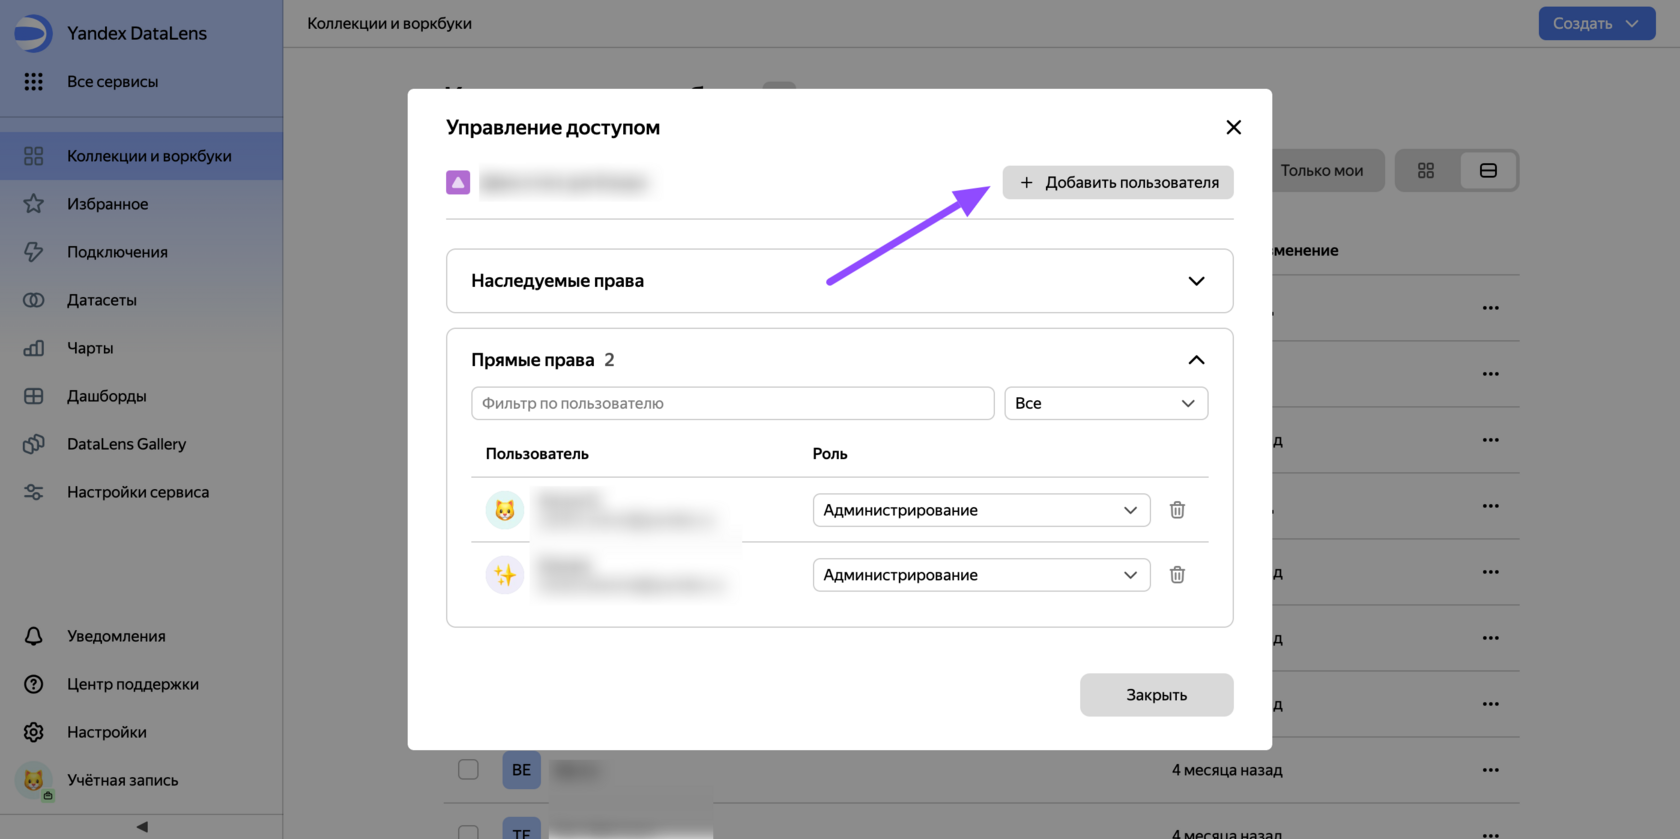This screenshot has width=1680, height=839.
Task: Click the Connections lightning icon
Action: click(x=33, y=252)
